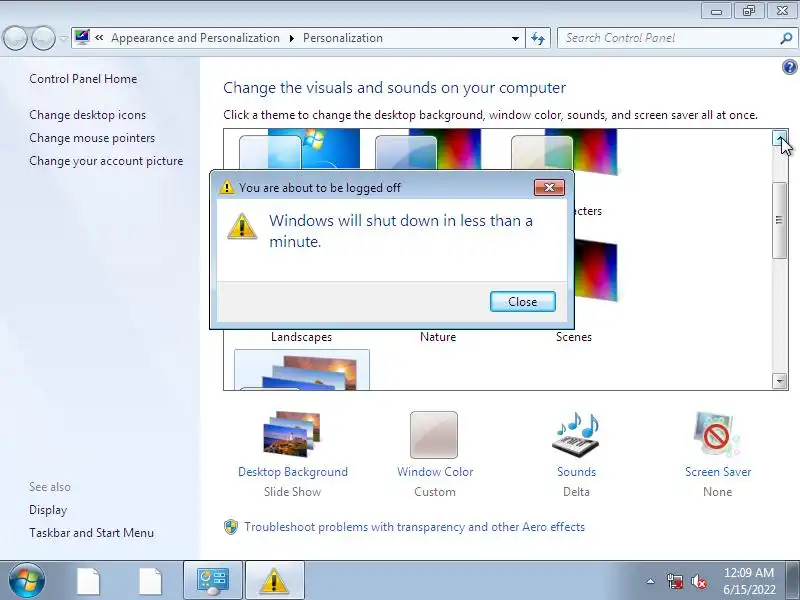Viewport: 800px width, 600px height.
Task: Select the second theme thumbnail with rainbow background
Action: pos(428,149)
